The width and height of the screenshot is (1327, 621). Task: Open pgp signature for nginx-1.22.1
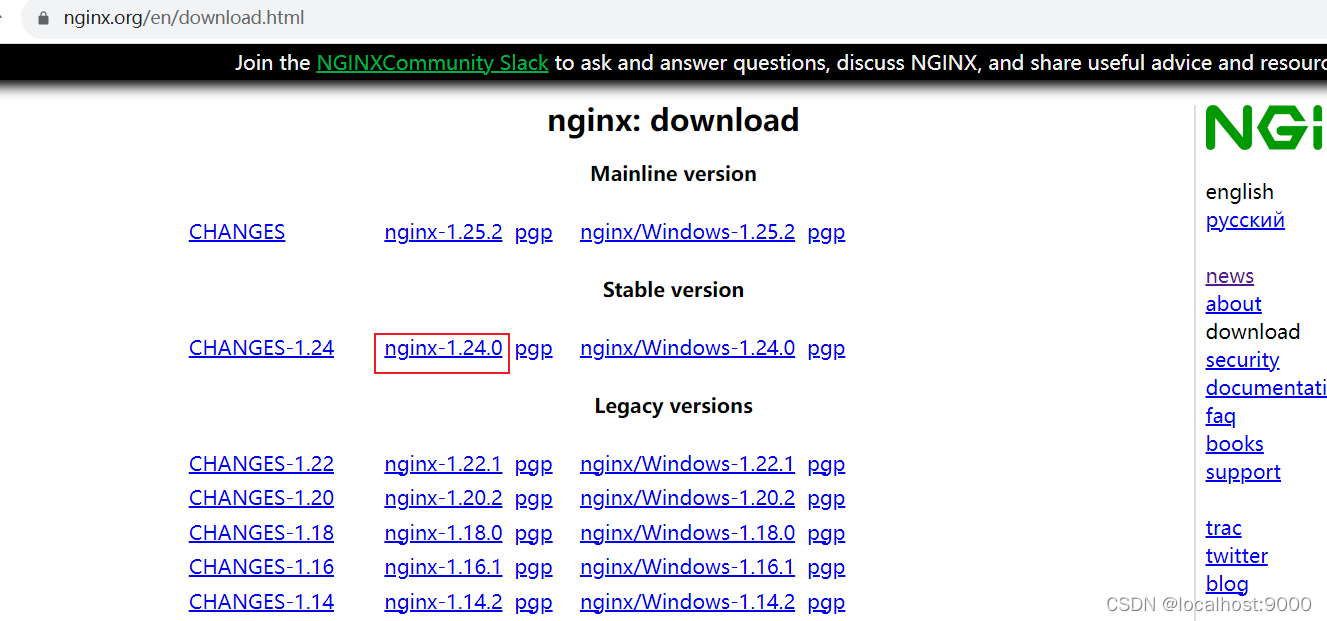click(x=533, y=465)
